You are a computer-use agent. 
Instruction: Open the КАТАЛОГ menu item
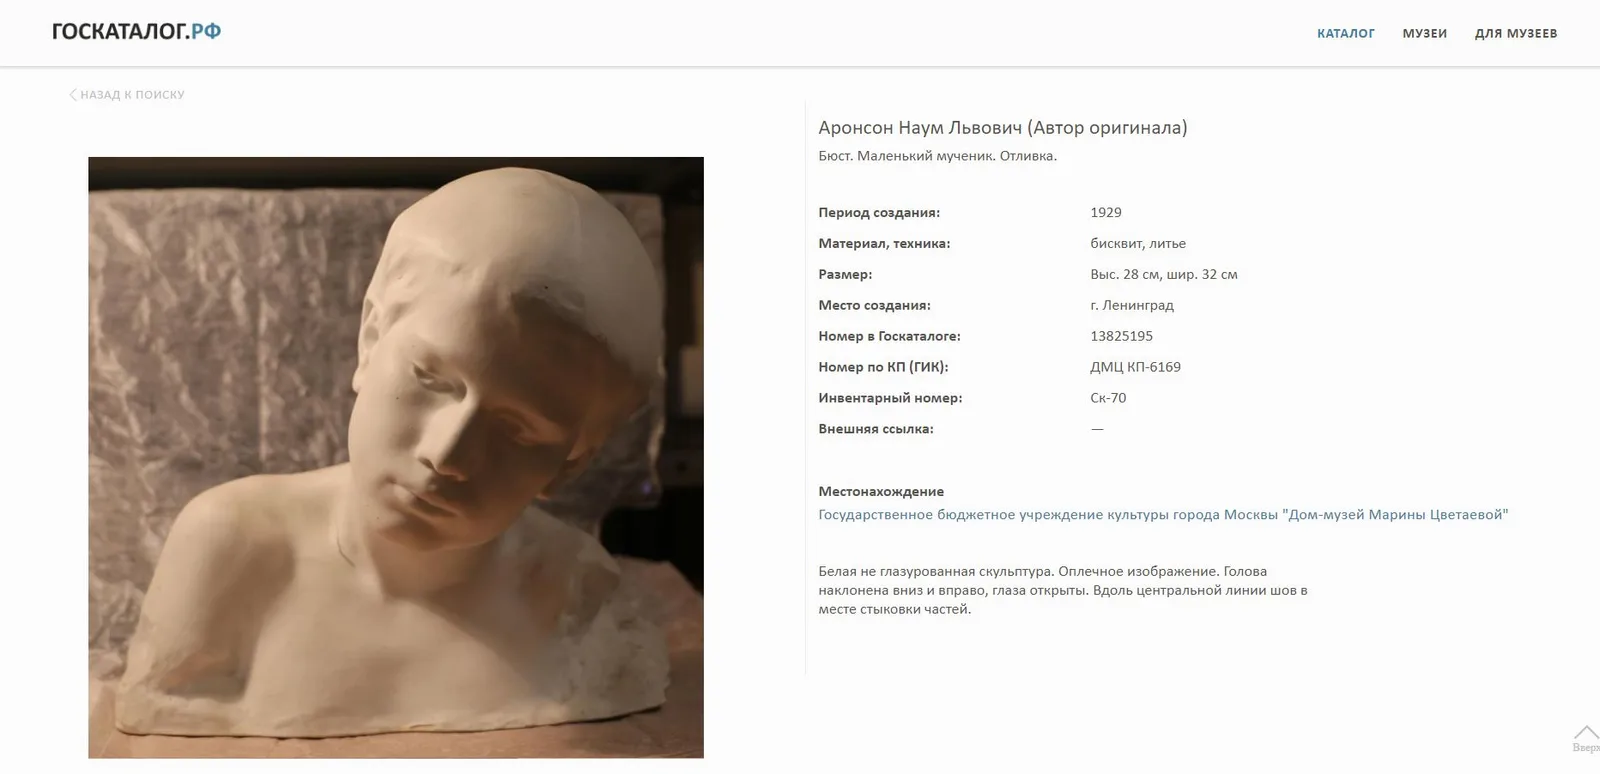[x=1345, y=33]
